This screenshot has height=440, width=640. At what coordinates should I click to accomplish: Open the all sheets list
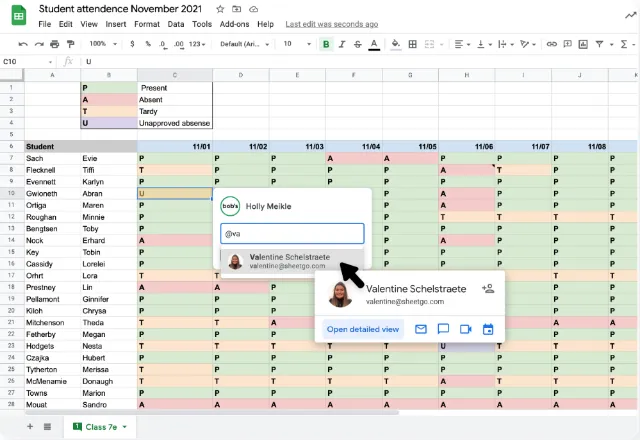tap(47, 427)
